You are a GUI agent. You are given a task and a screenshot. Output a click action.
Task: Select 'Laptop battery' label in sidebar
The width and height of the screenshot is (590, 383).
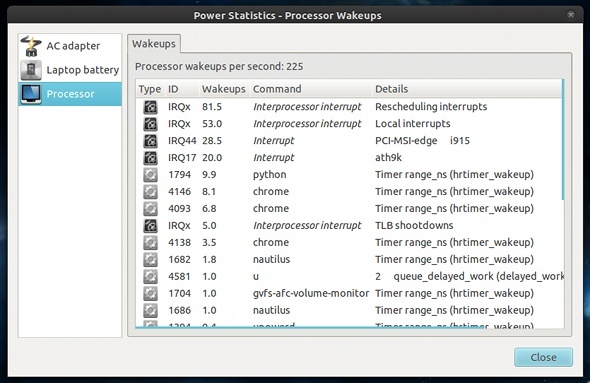83,70
